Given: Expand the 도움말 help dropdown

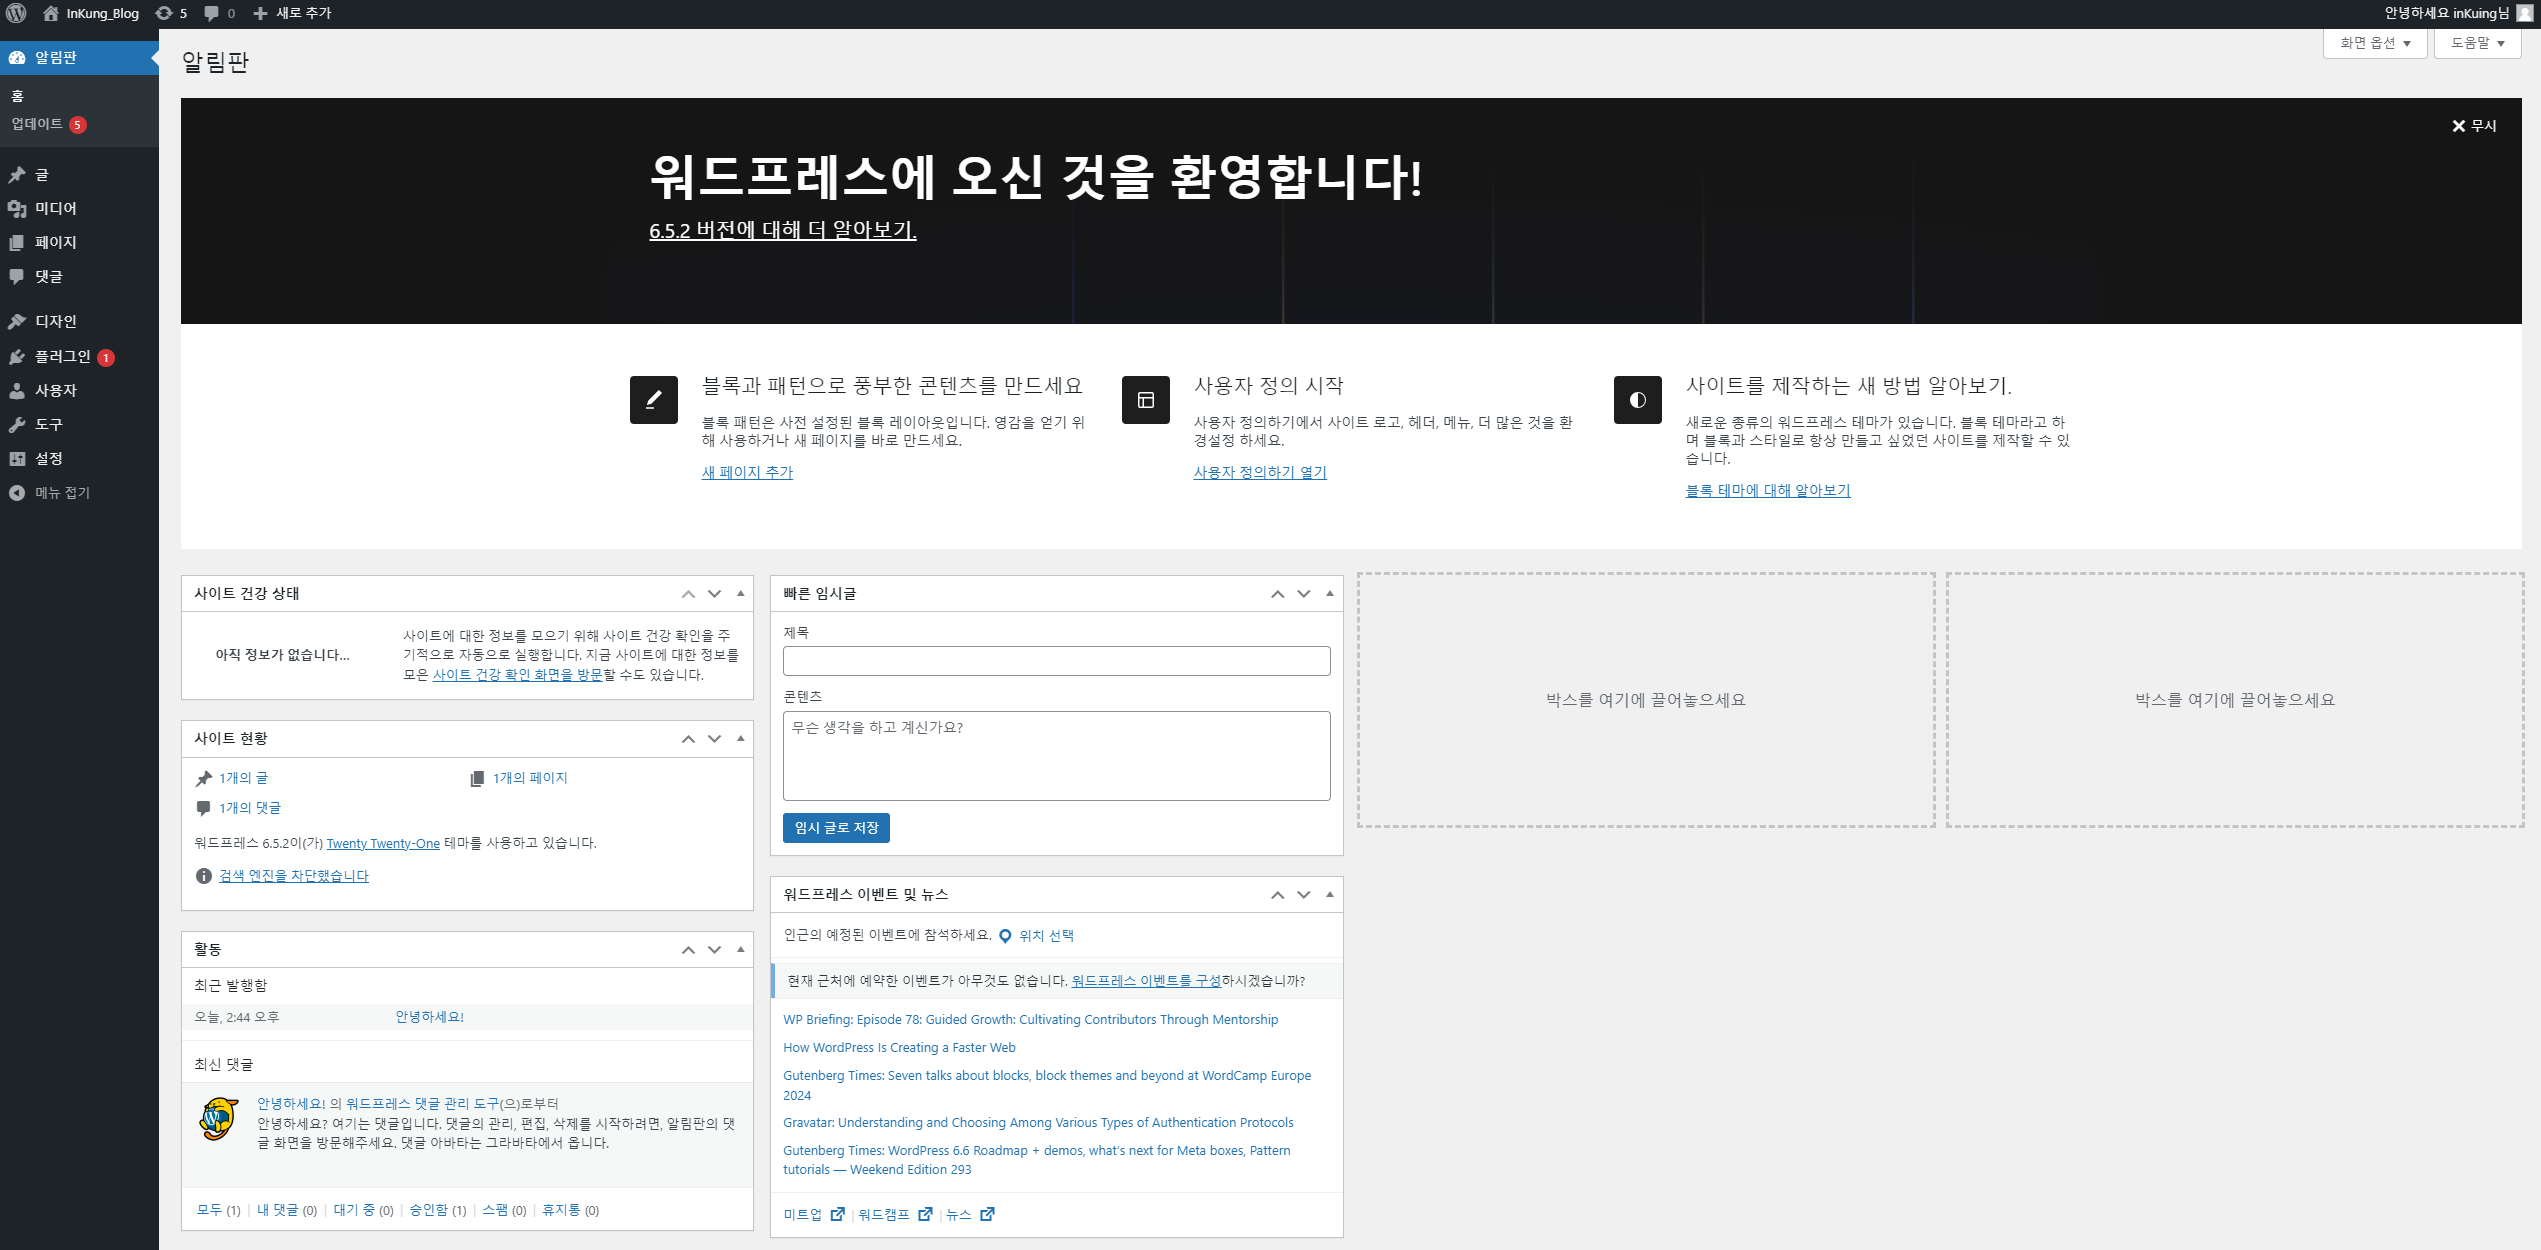Looking at the screenshot, I should pos(2476,43).
